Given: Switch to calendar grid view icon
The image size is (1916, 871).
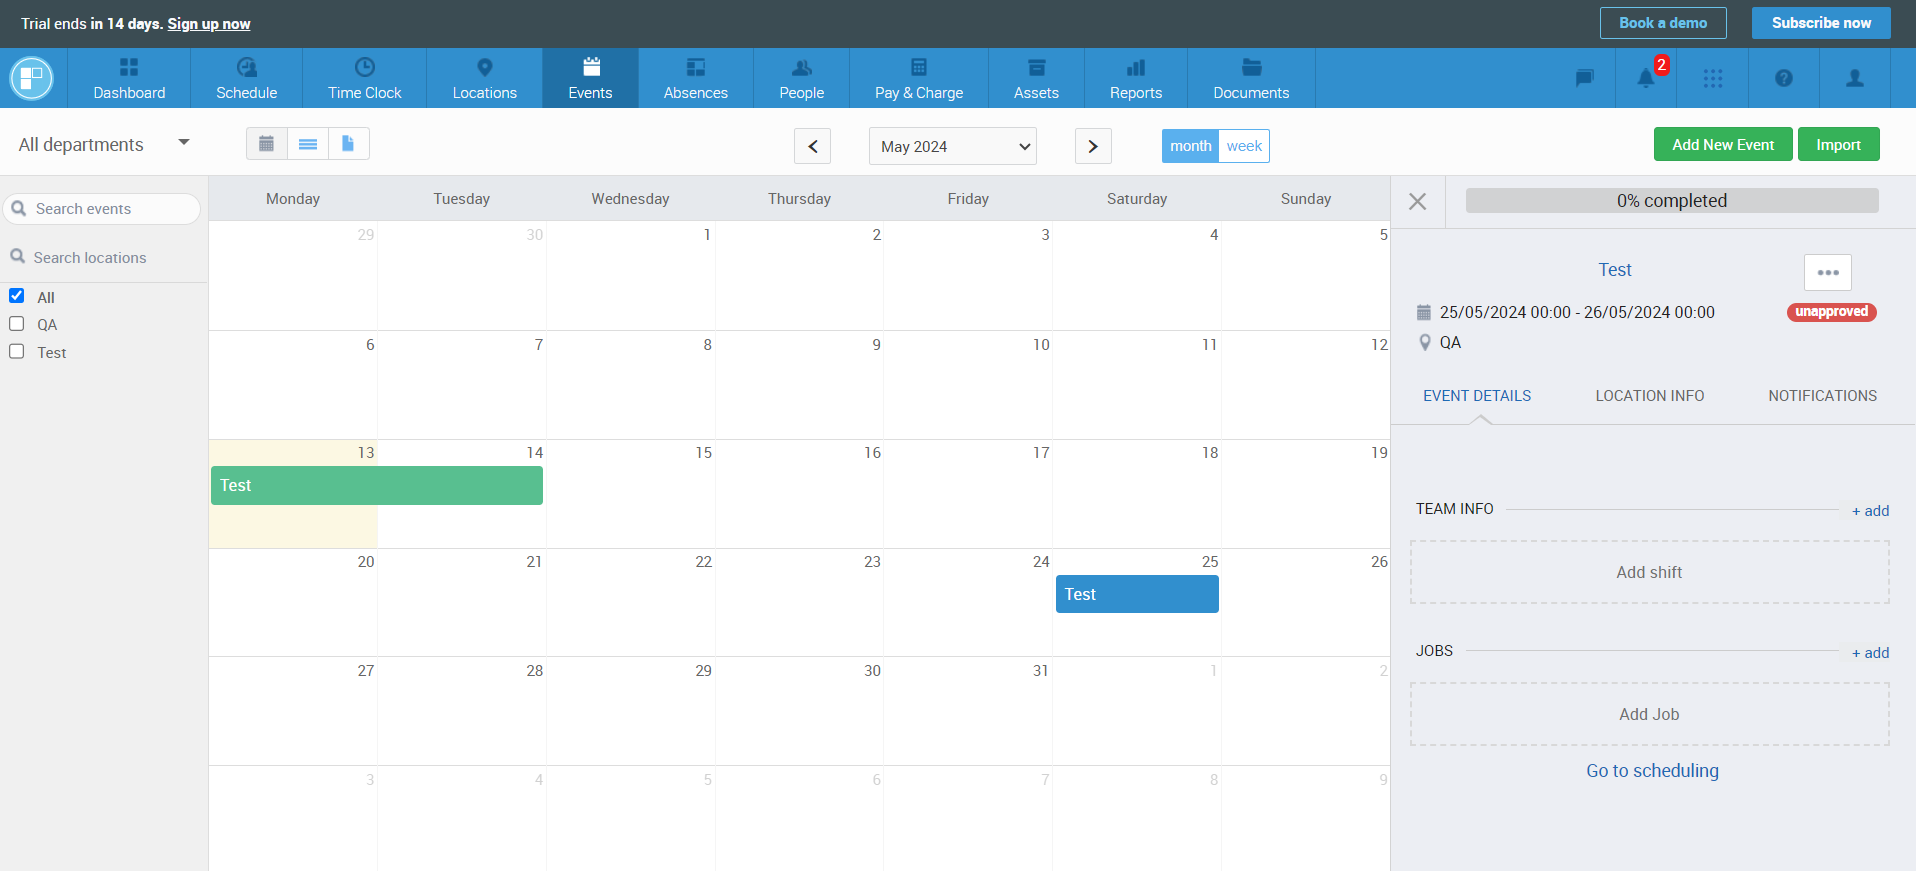Looking at the screenshot, I should [266, 144].
